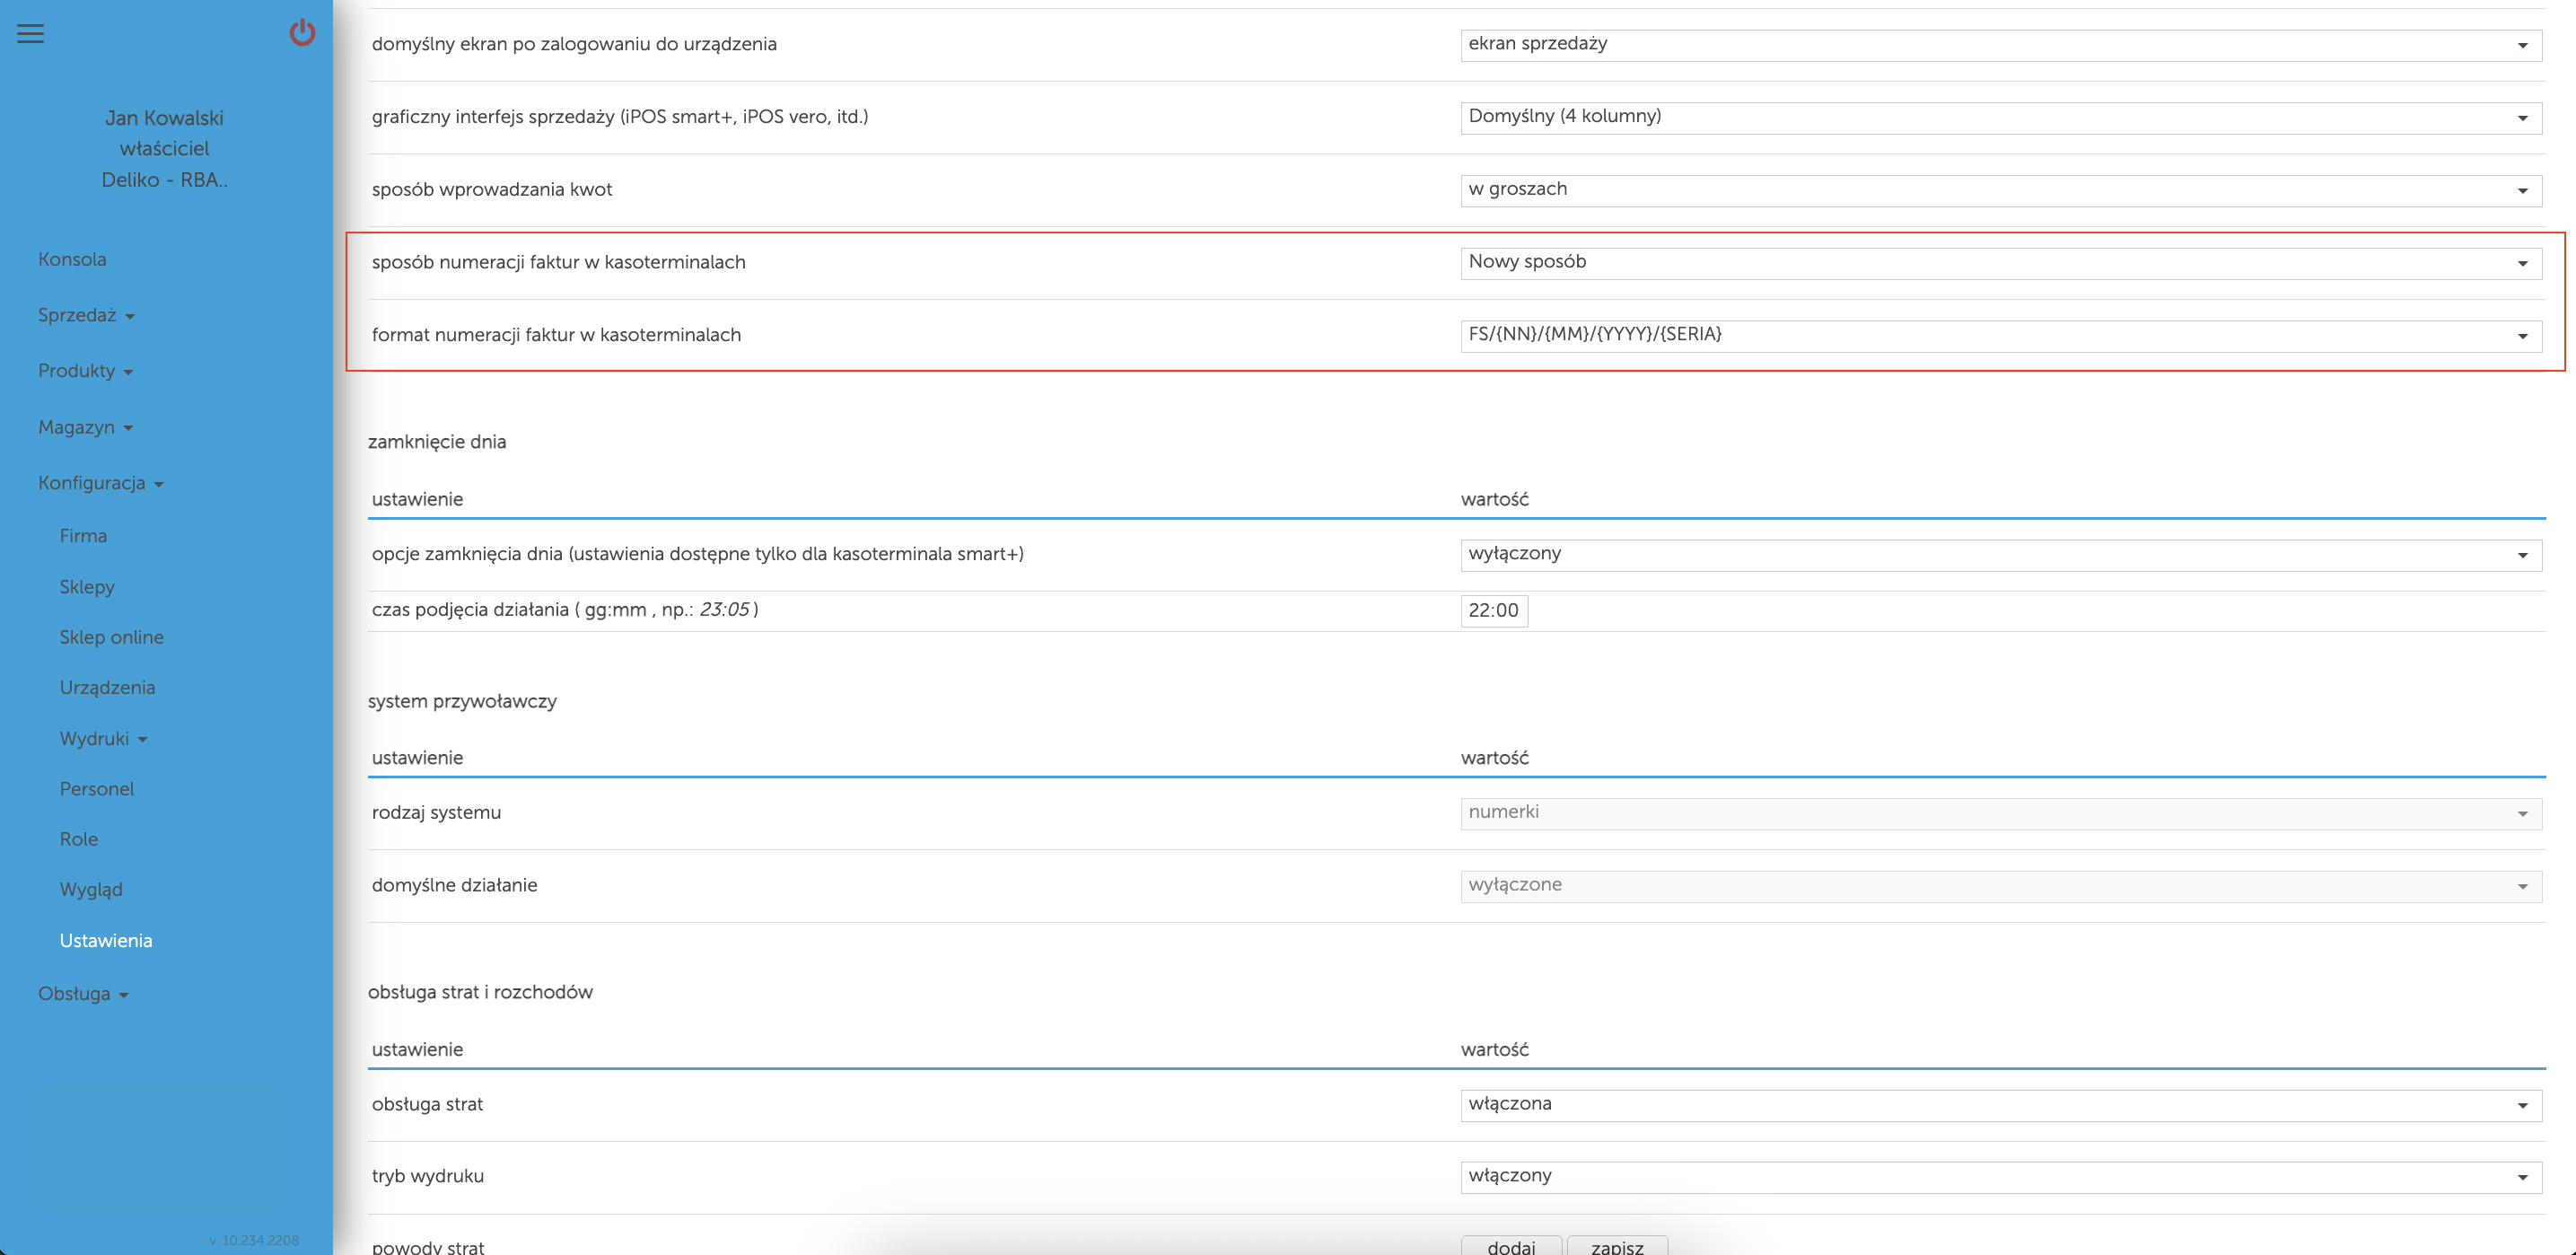Expand the Produkty menu
This screenshot has height=1255, width=2576.
click(85, 371)
